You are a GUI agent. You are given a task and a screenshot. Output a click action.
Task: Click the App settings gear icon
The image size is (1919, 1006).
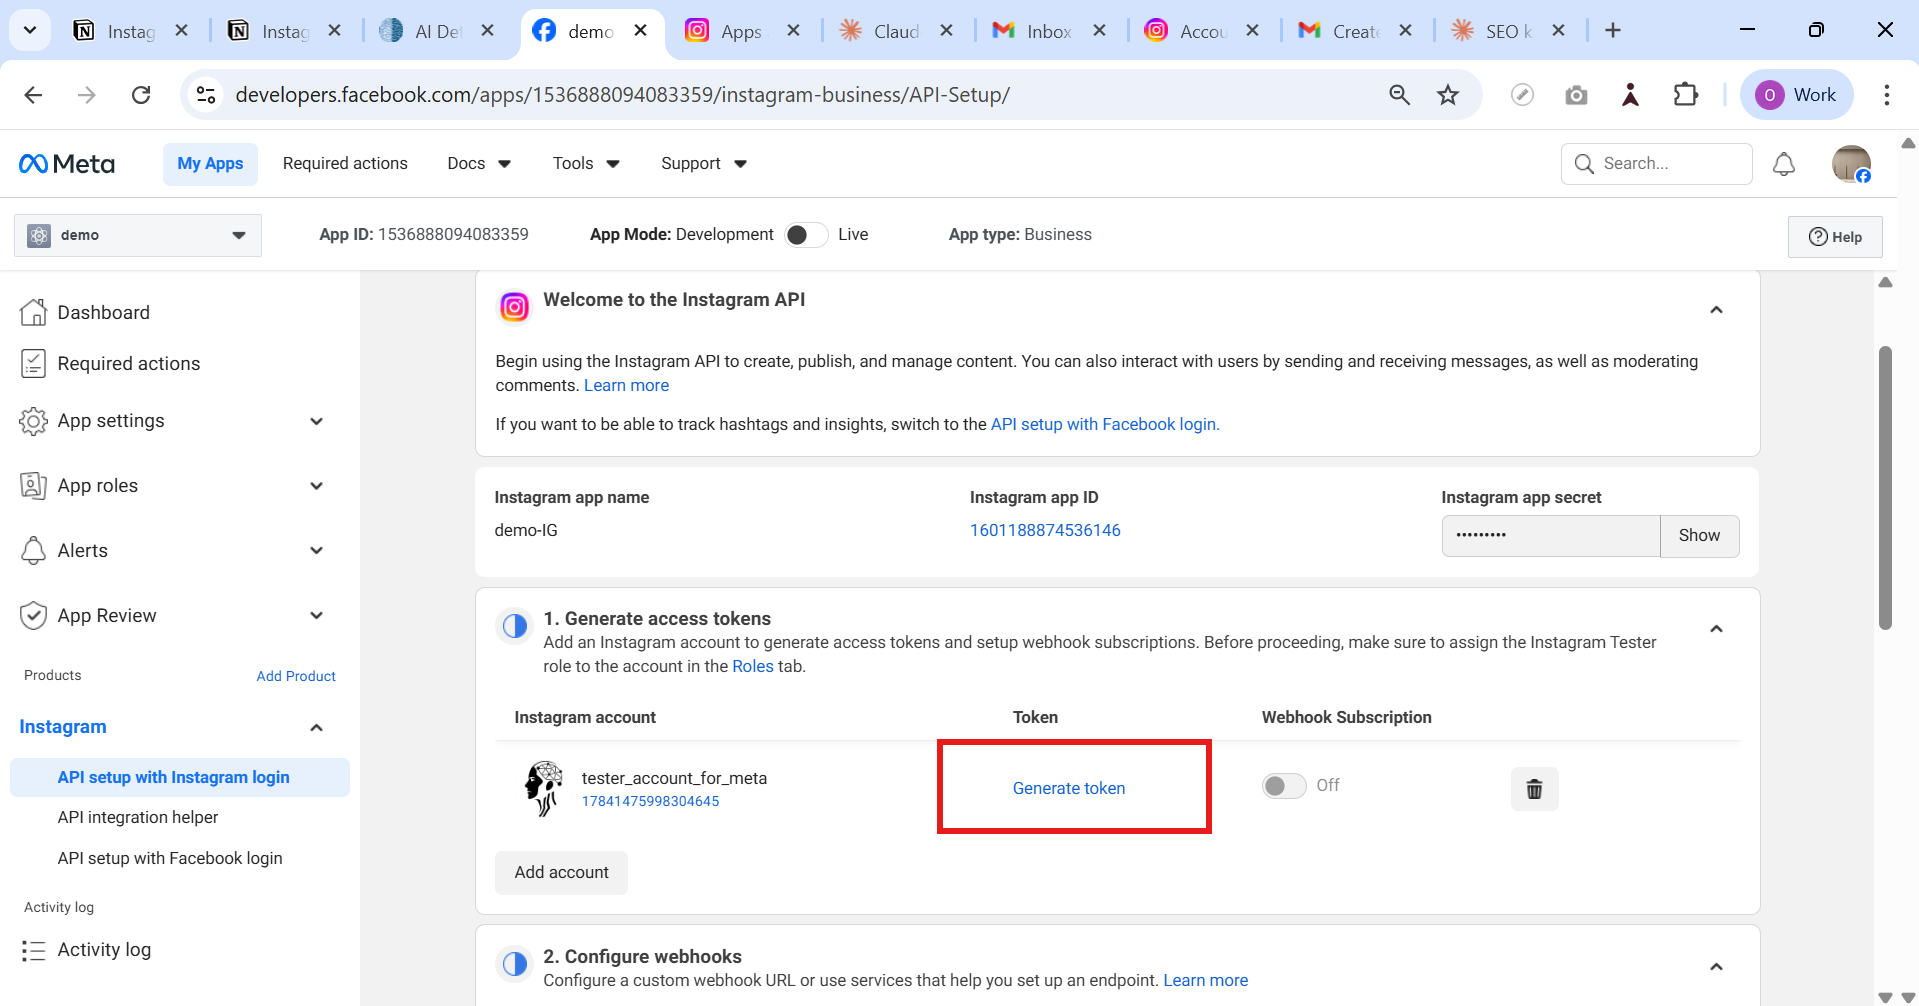coord(33,421)
